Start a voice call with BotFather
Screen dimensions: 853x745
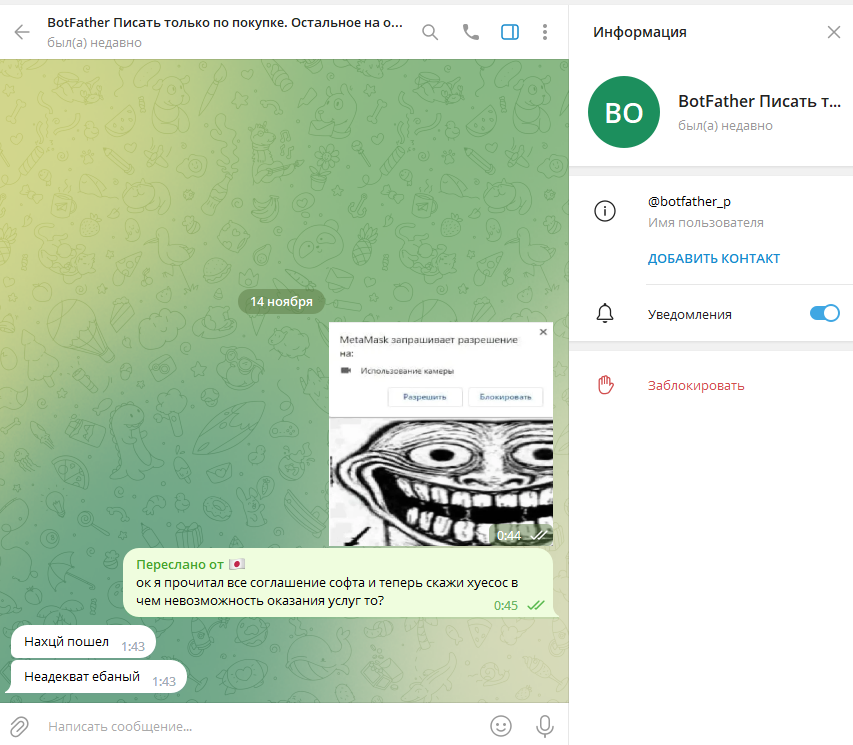(x=471, y=32)
